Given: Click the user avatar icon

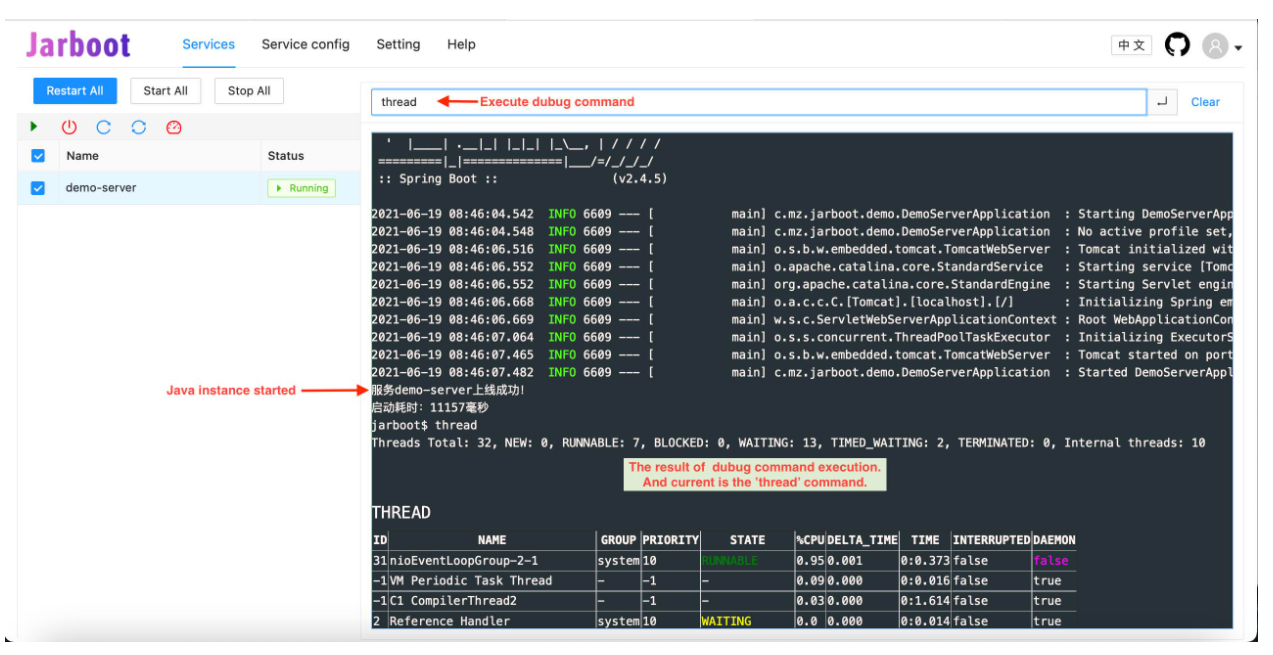Looking at the screenshot, I should (x=1215, y=46).
